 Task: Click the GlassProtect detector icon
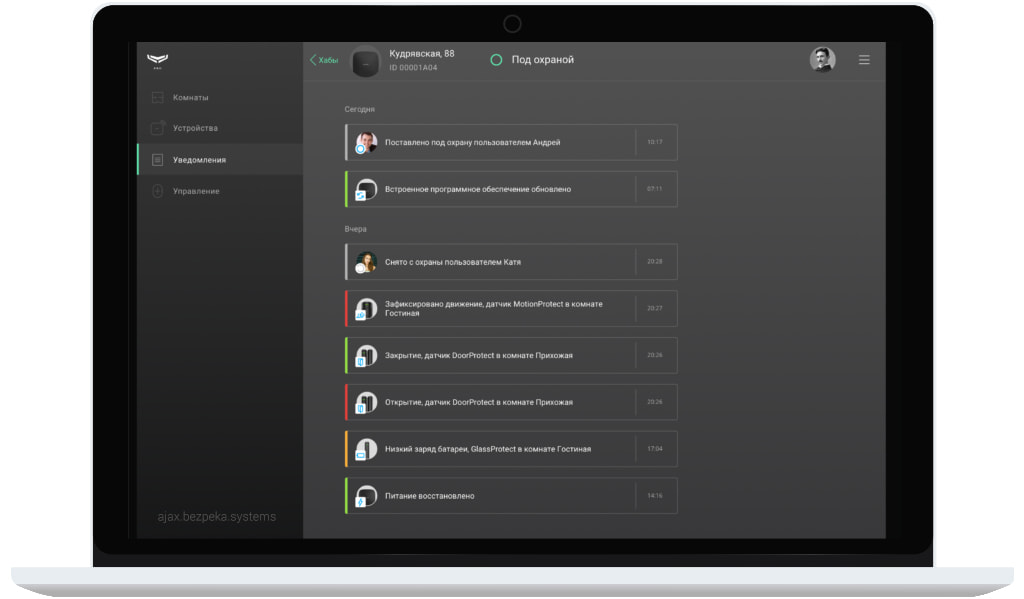[x=366, y=449]
